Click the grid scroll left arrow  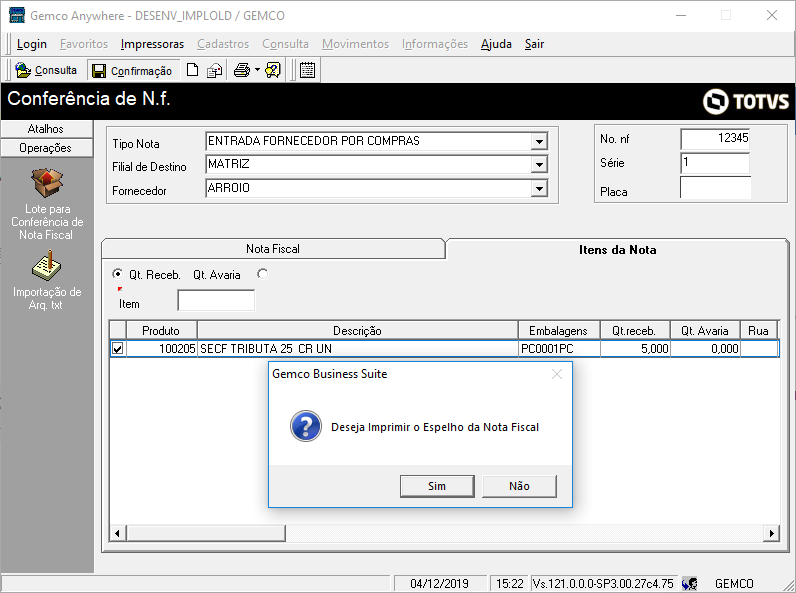(118, 533)
